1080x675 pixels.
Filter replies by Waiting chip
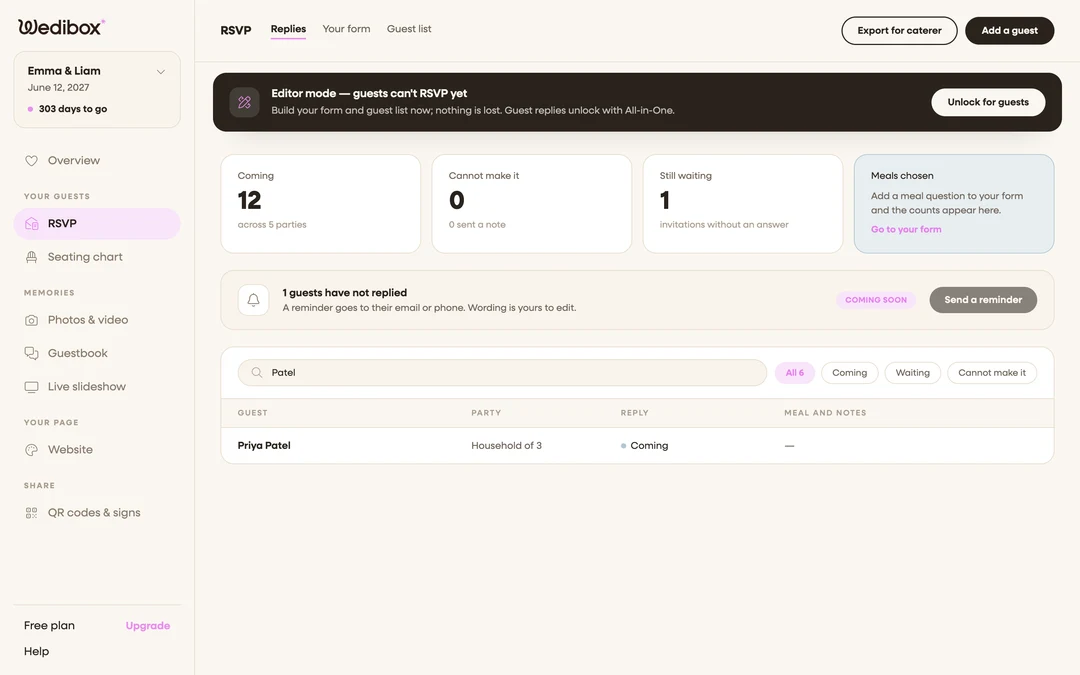click(913, 373)
